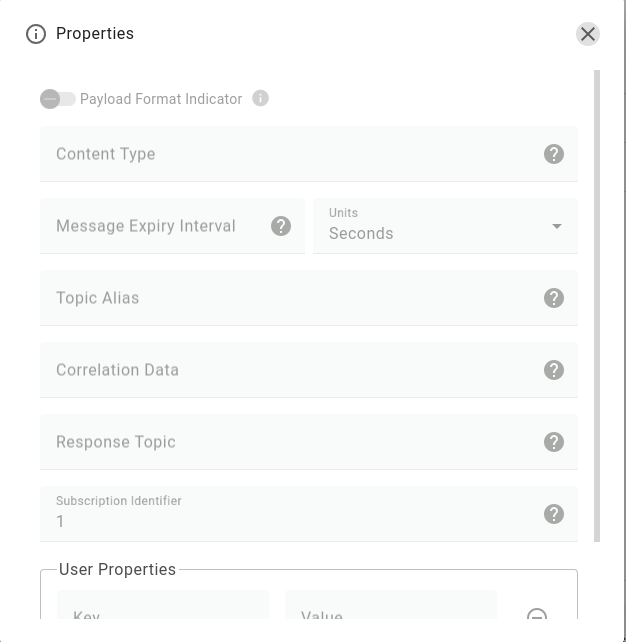626x642 pixels.
Task: Click the Content Type help icon
Action: click(554, 154)
